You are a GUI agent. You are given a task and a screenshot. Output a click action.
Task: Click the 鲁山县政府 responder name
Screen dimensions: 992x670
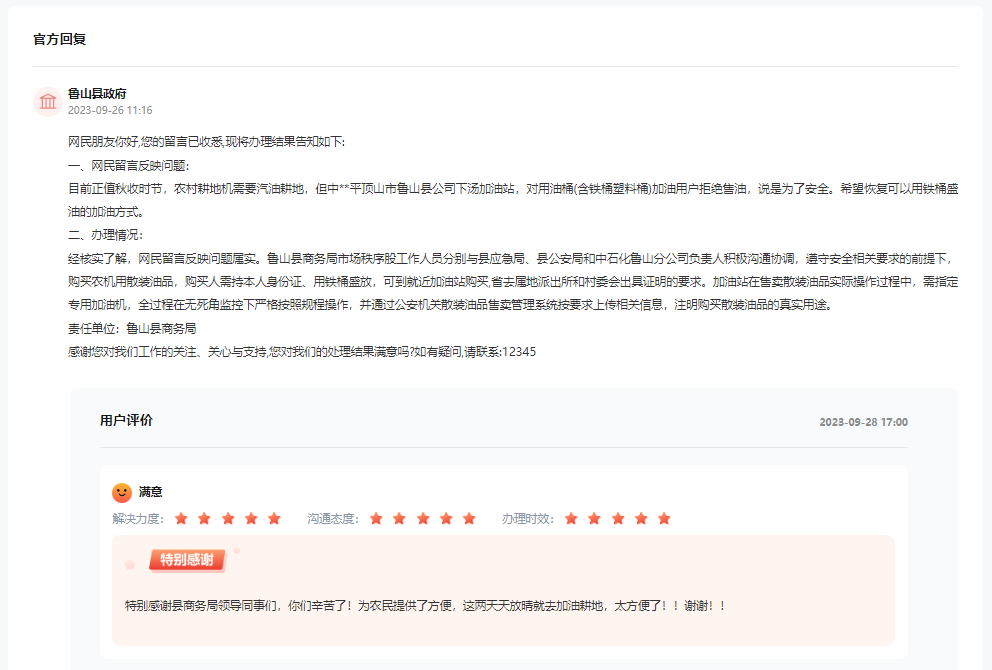(97, 94)
